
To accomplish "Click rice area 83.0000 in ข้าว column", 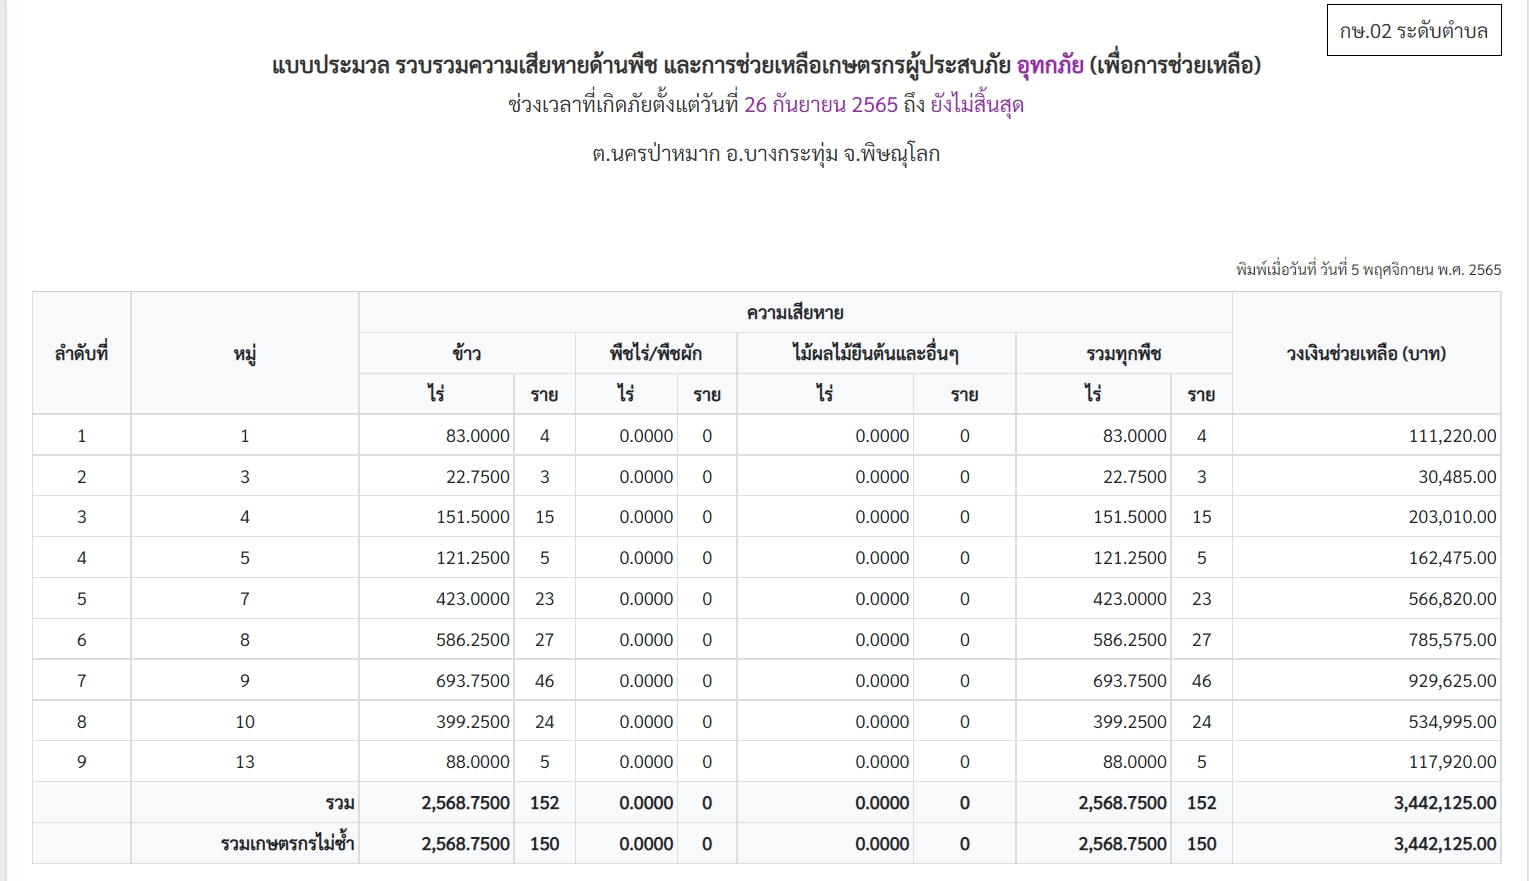I will [477, 436].
